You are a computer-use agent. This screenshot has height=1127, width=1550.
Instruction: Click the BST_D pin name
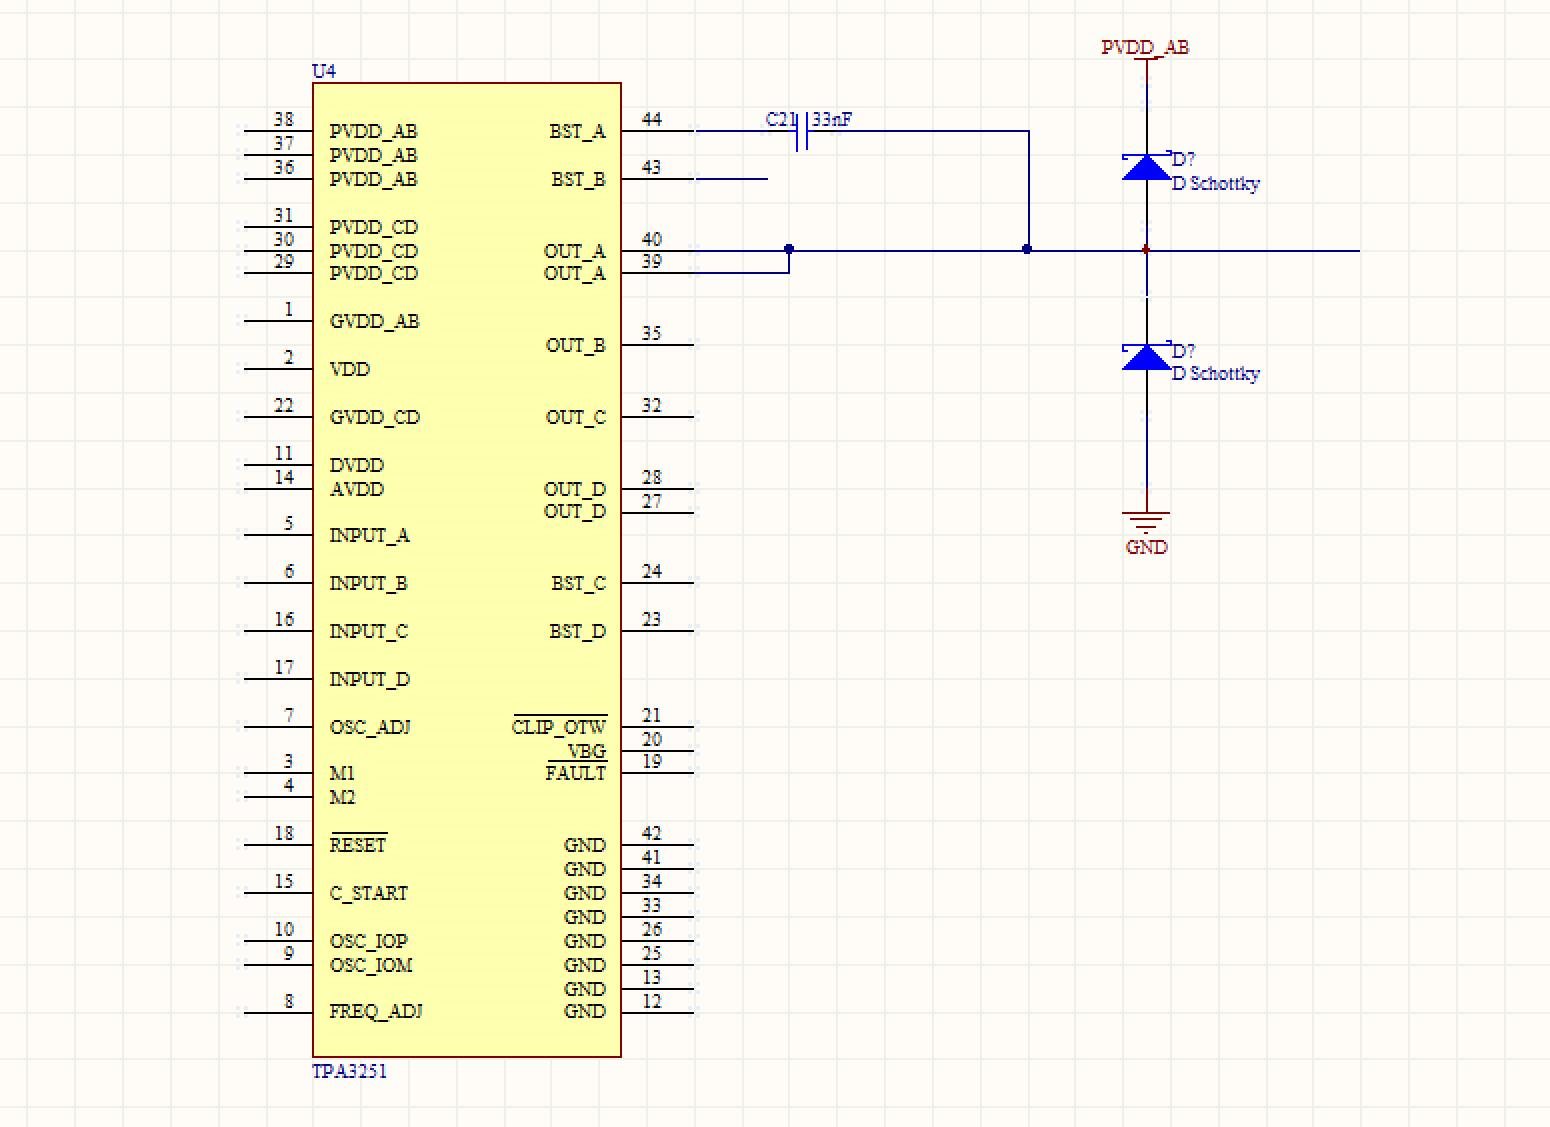577,631
